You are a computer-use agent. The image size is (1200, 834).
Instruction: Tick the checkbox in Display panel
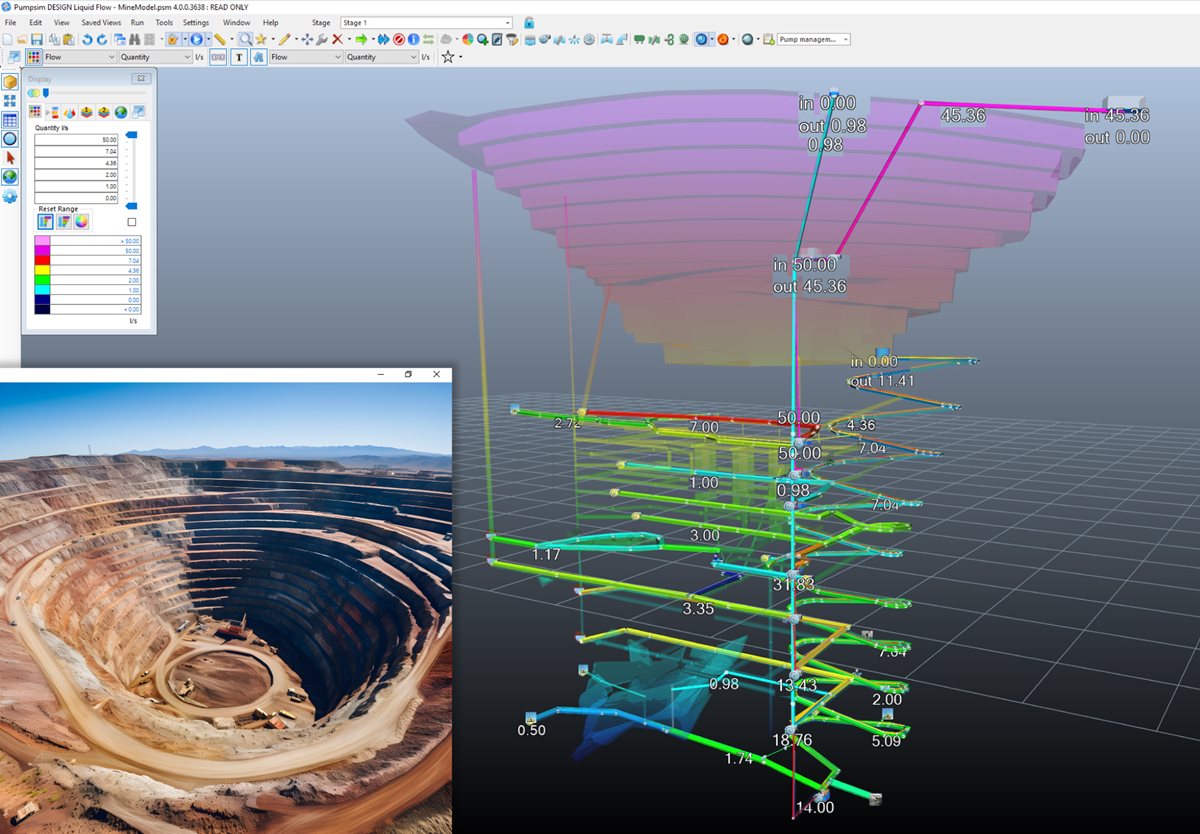tap(132, 222)
